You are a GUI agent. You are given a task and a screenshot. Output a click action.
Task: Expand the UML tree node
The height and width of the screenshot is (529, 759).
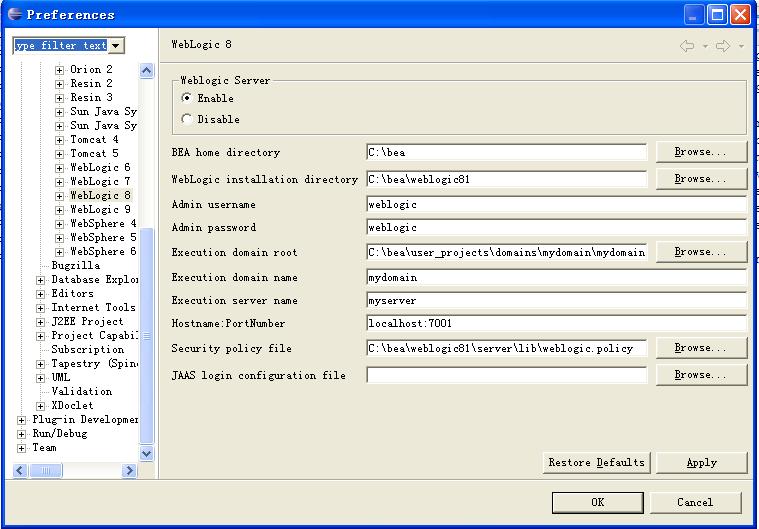click(x=41, y=378)
